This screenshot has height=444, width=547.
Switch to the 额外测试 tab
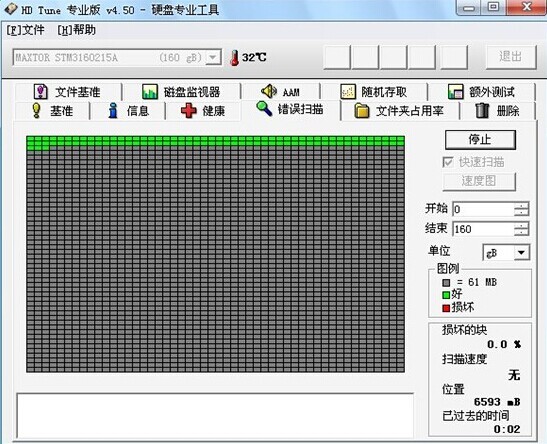click(481, 92)
